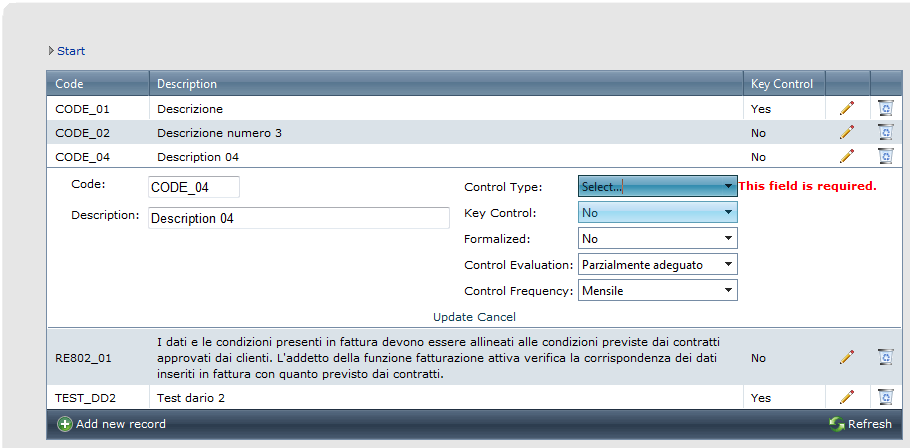Click the Refresh arrows icon
Viewport: 910px width, 448px height.
(x=836, y=424)
